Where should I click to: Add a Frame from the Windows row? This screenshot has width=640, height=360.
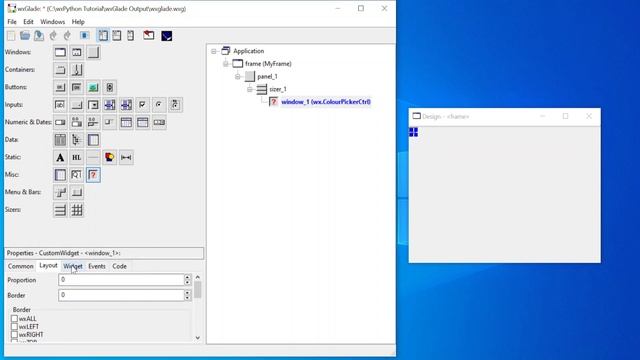60,52
